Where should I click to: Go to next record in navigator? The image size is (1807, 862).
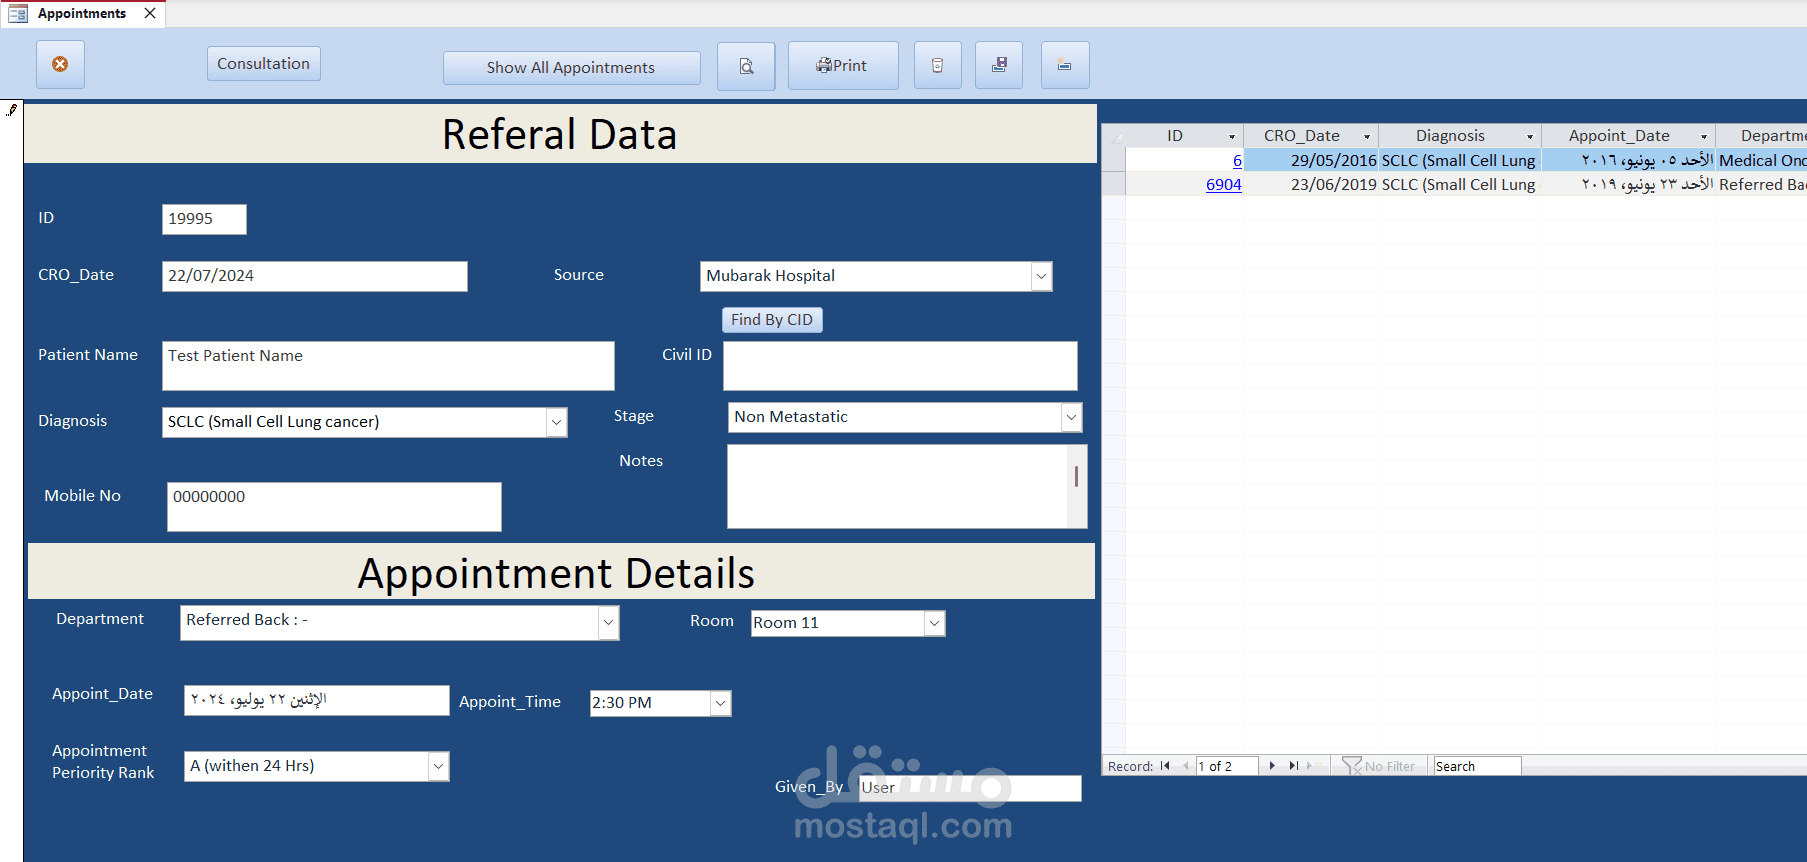point(1272,766)
